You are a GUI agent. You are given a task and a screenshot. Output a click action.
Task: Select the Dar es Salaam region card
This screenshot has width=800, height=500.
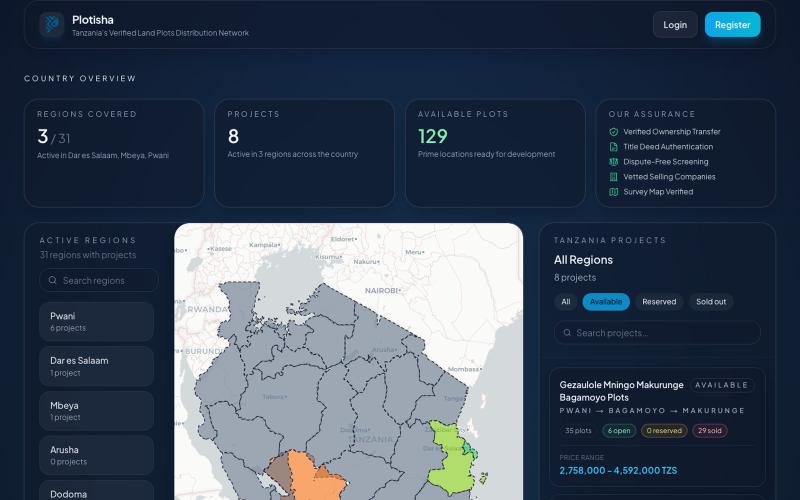(x=96, y=366)
